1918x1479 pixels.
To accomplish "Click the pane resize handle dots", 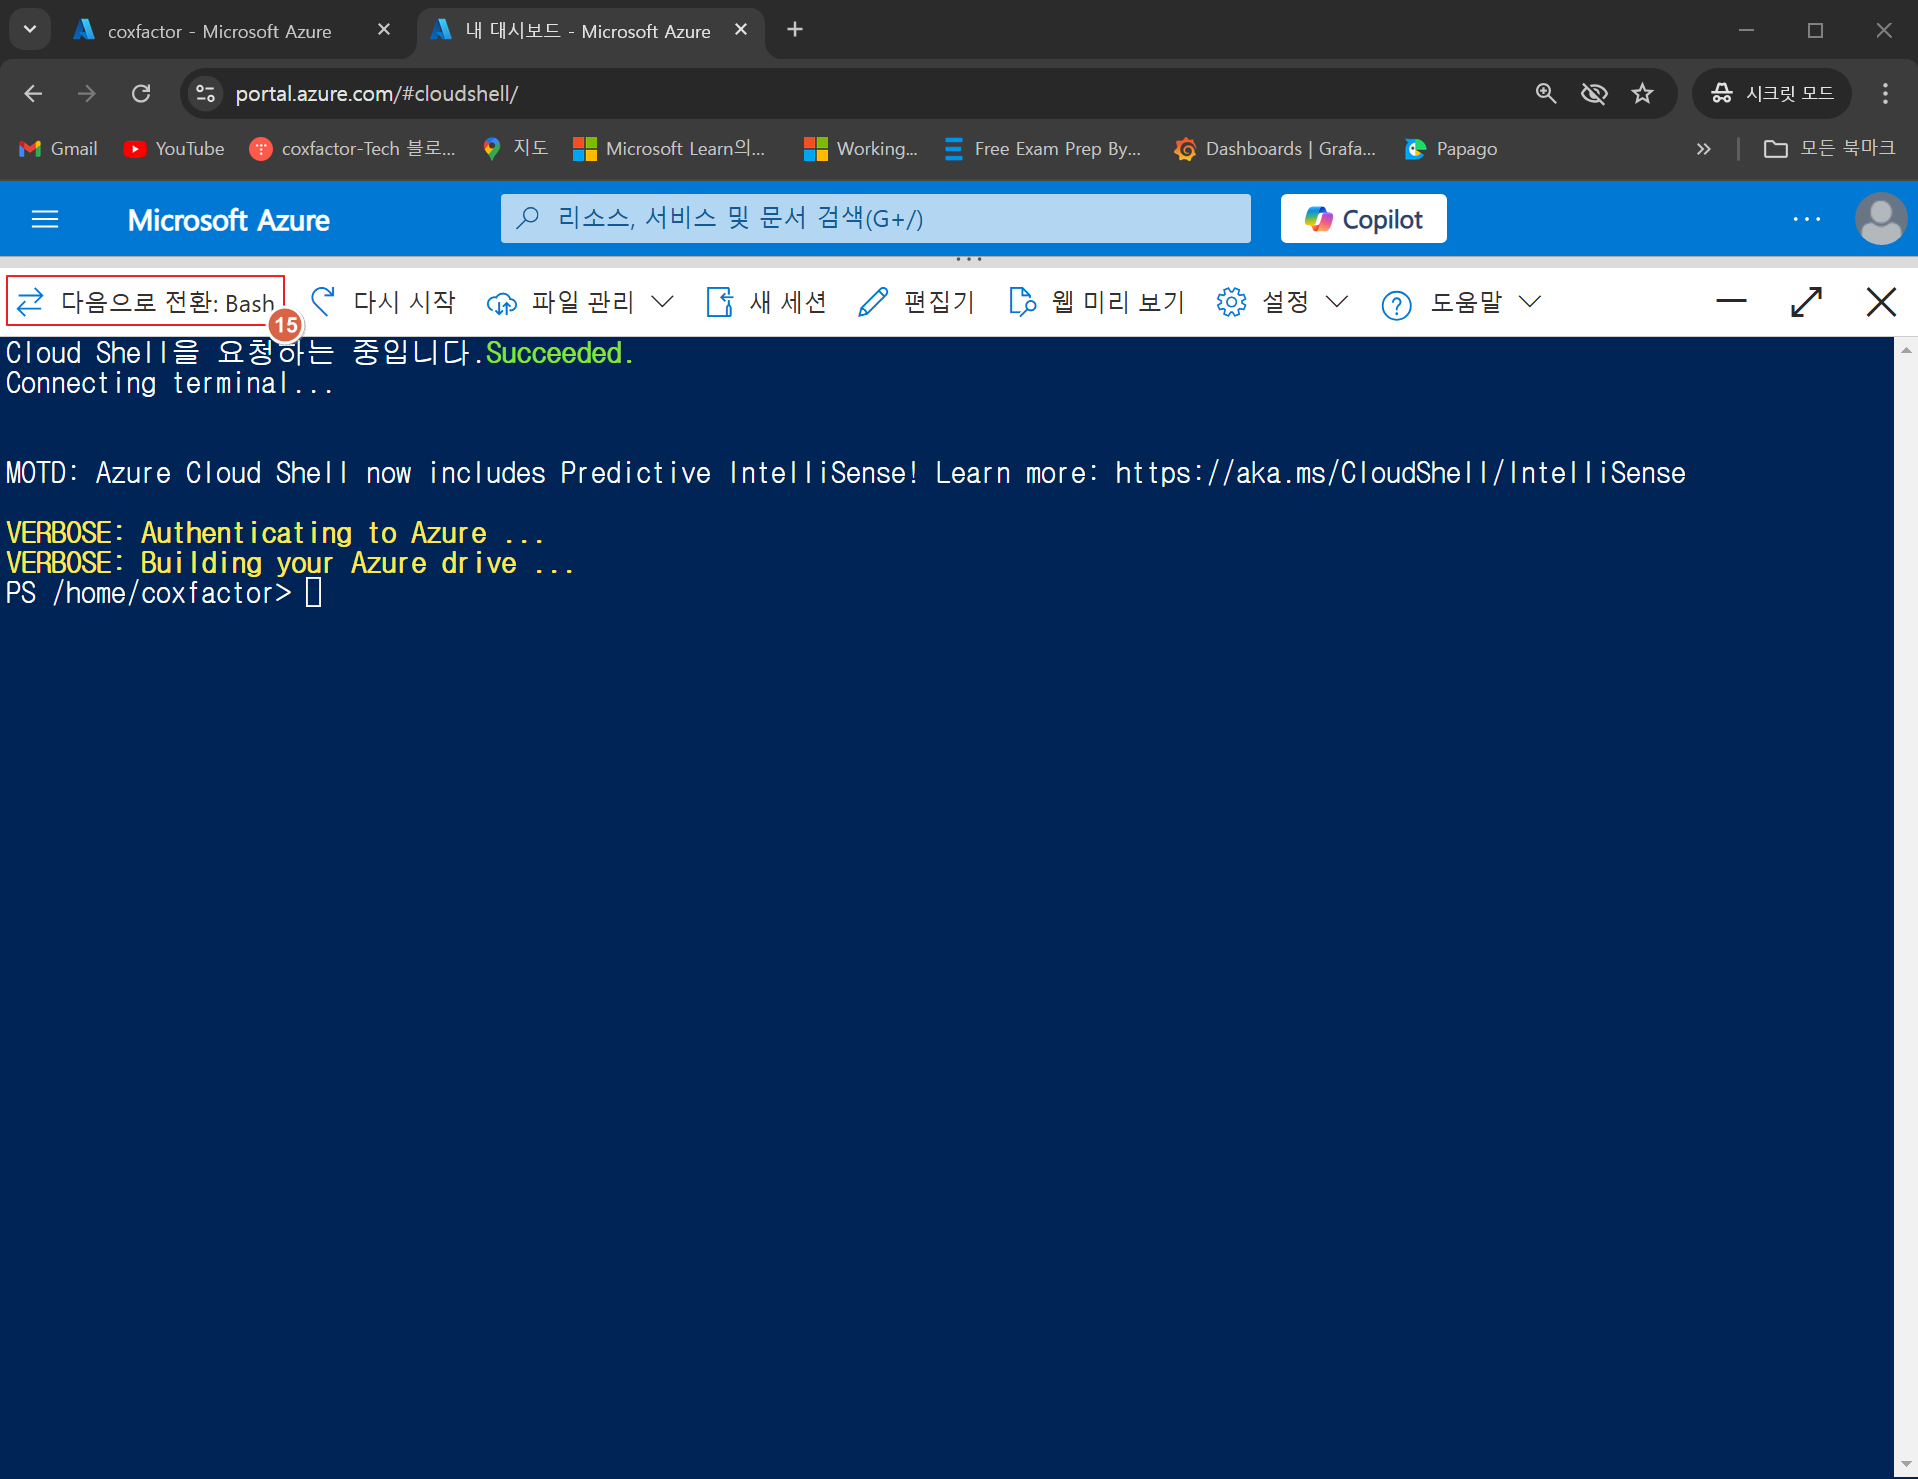I will click(969, 259).
